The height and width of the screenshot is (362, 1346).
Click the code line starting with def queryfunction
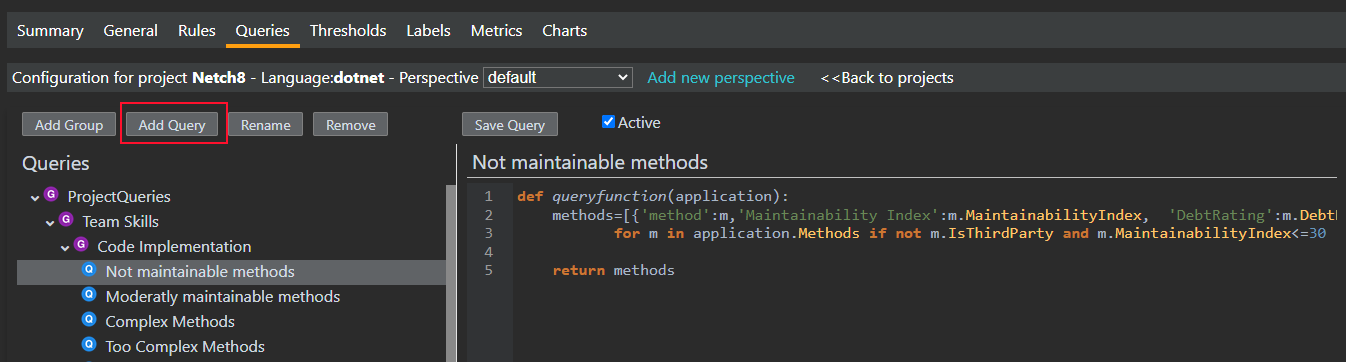pyautogui.click(x=653, y=196)
